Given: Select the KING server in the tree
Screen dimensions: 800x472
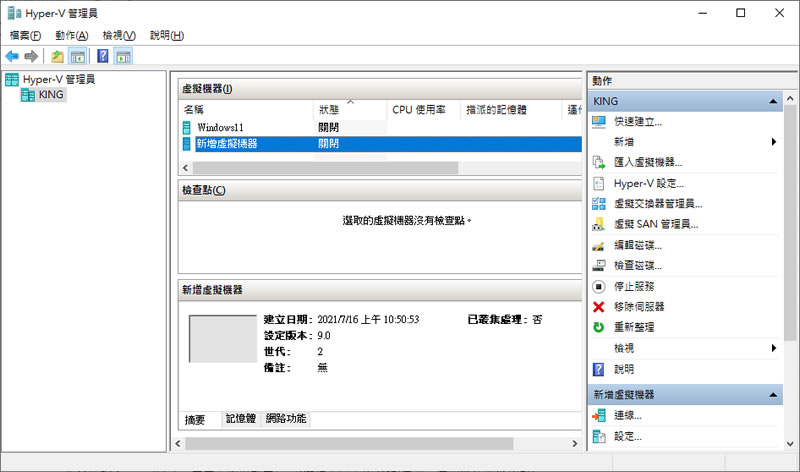Looking at the screenshot, I should click(x=43, y=94).
